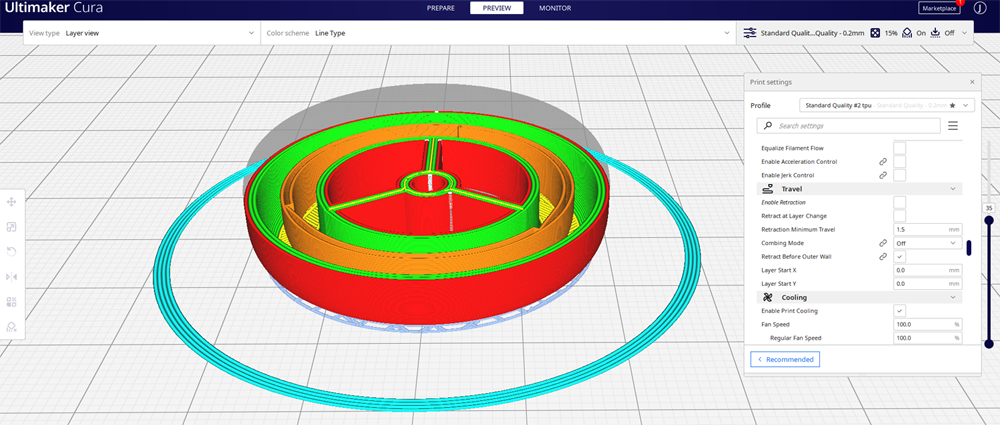
Task: Check Retract at Layer Change
Action: coord(899,216)
